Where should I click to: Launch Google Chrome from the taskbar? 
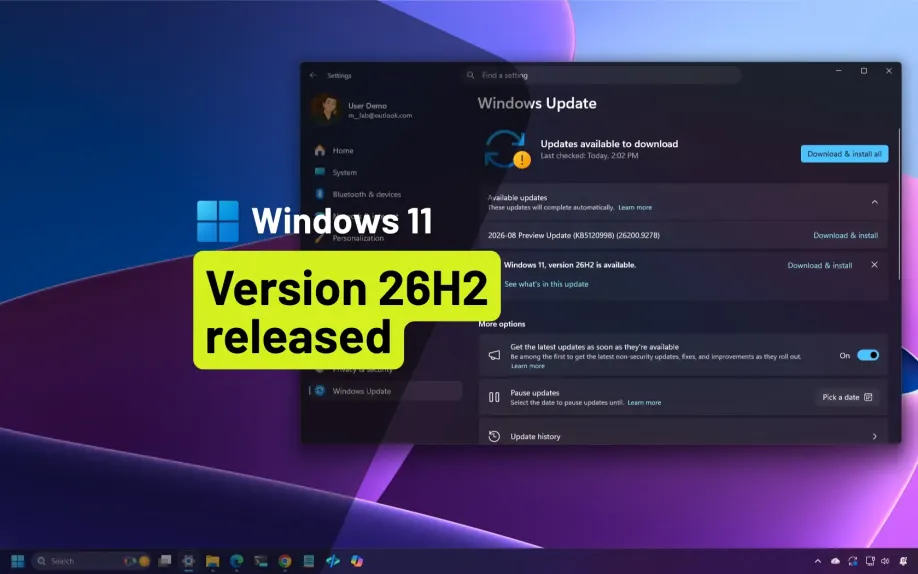[x=285, y=561]
